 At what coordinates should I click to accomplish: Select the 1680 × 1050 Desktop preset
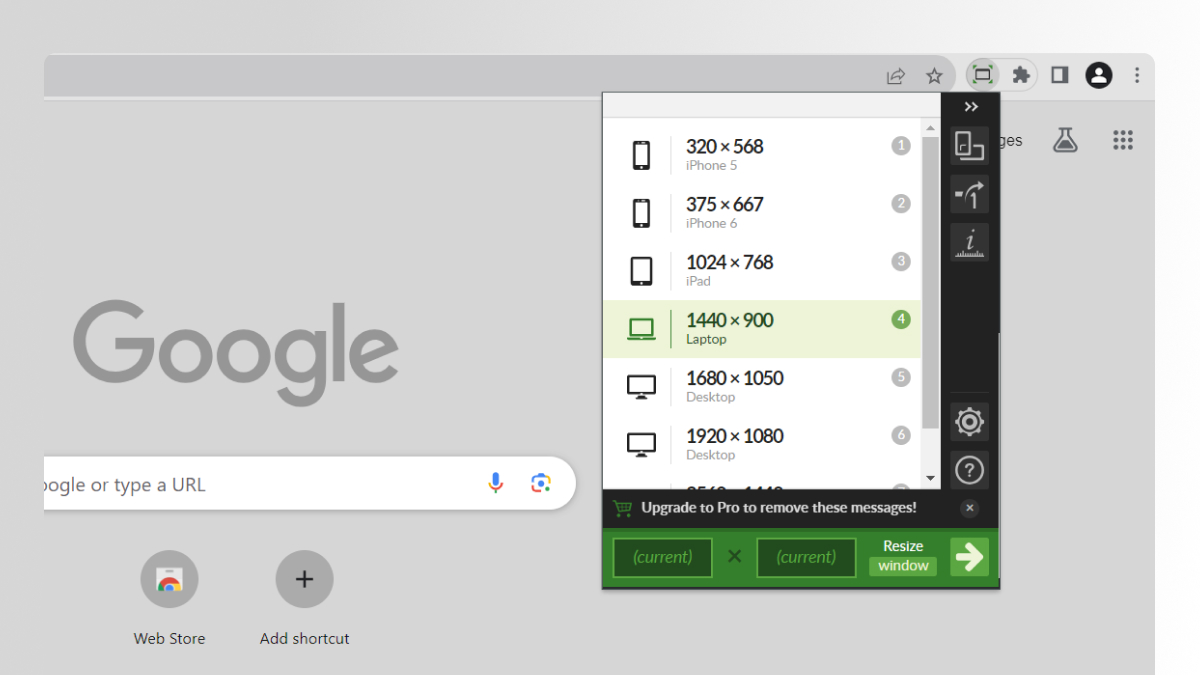click(762, 387)
